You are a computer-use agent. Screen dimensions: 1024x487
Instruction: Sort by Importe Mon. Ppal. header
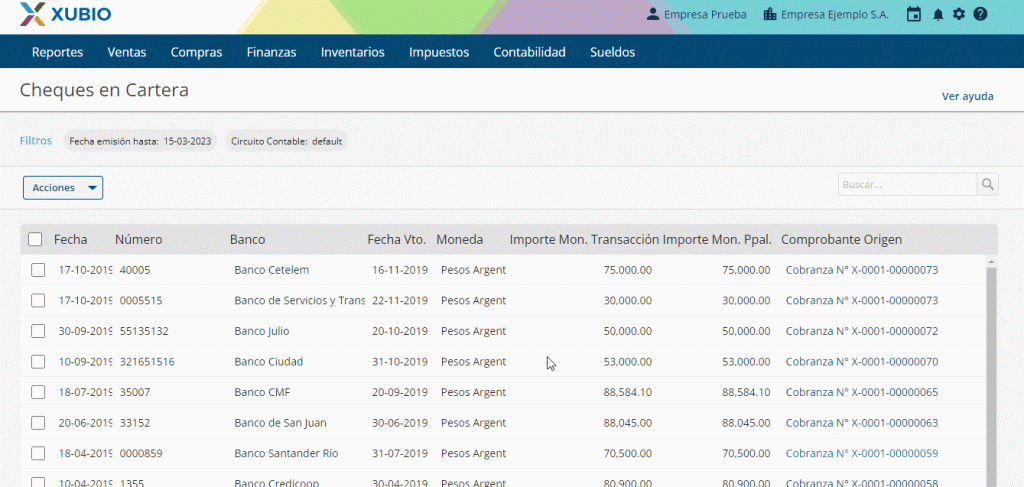coord(718,240)
